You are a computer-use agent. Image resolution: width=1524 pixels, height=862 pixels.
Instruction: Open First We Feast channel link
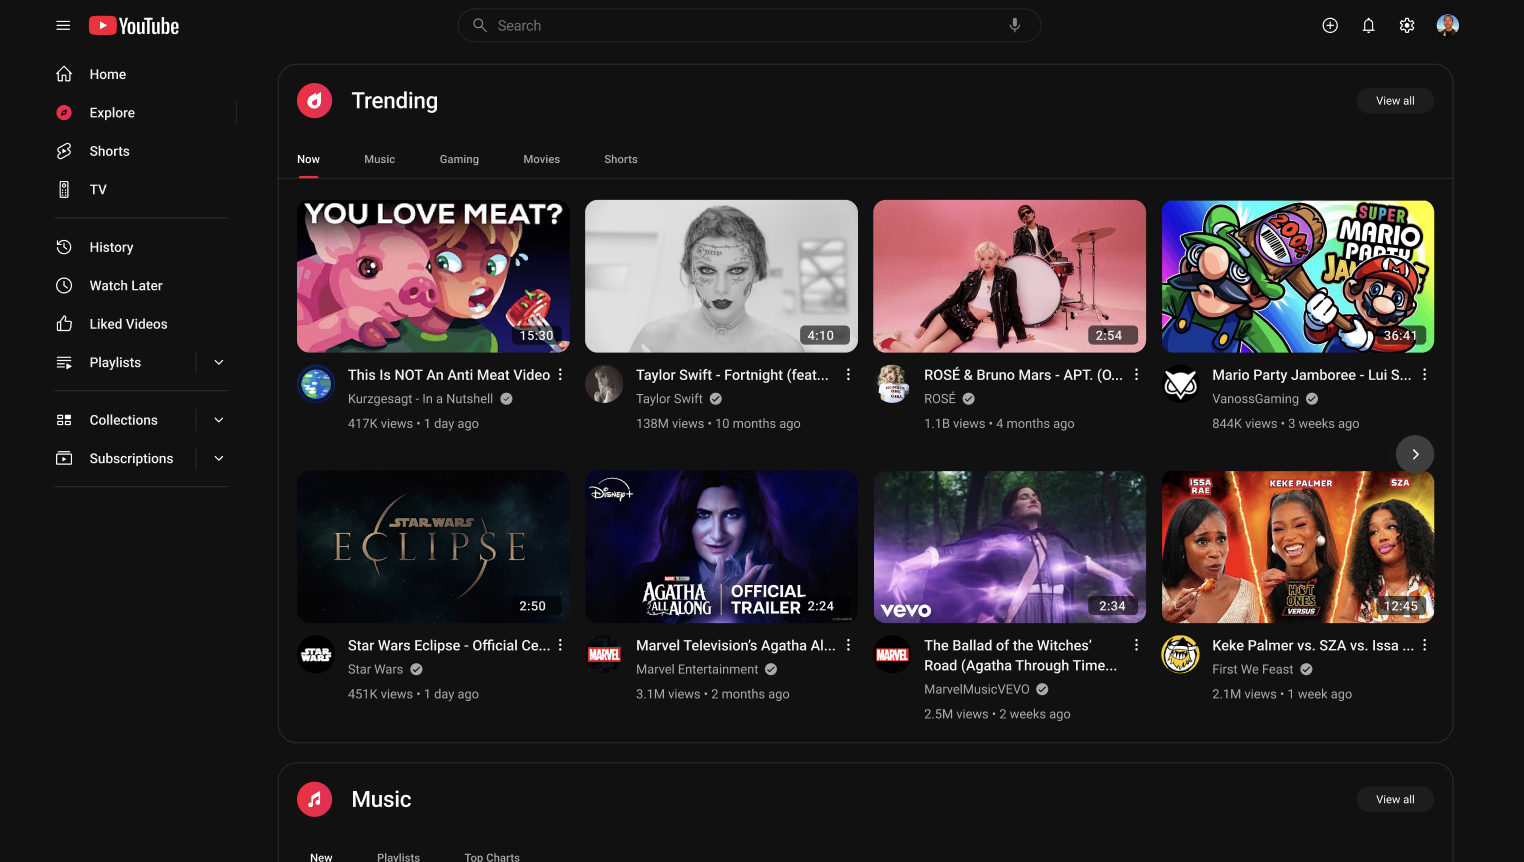tap(1253, 670)
